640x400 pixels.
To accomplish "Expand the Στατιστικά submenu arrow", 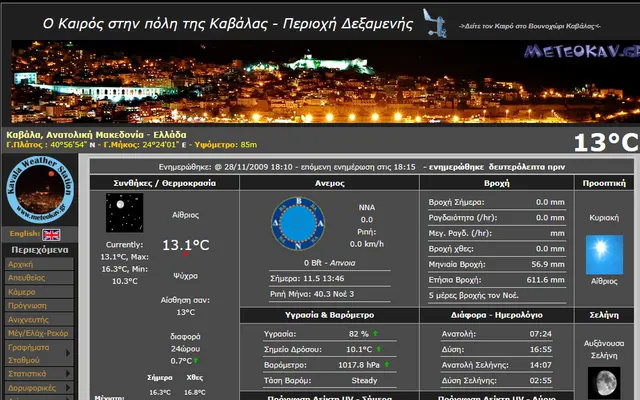I will click(68, 373).
